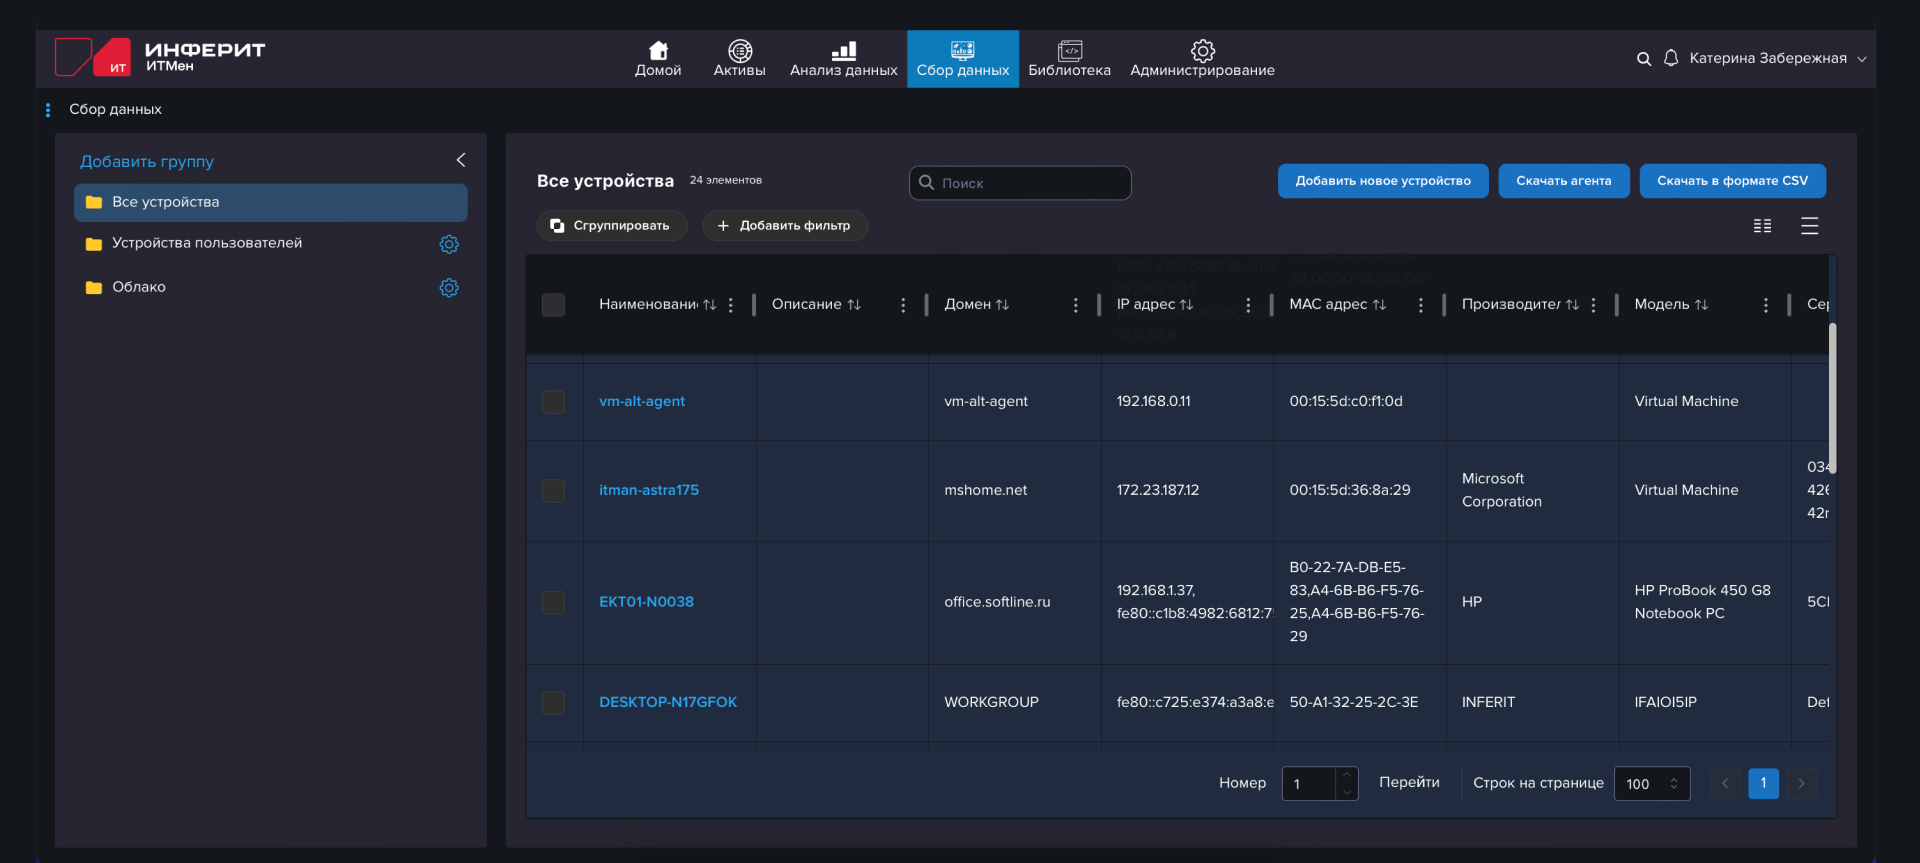Focus the Поиск search field

1020,183
